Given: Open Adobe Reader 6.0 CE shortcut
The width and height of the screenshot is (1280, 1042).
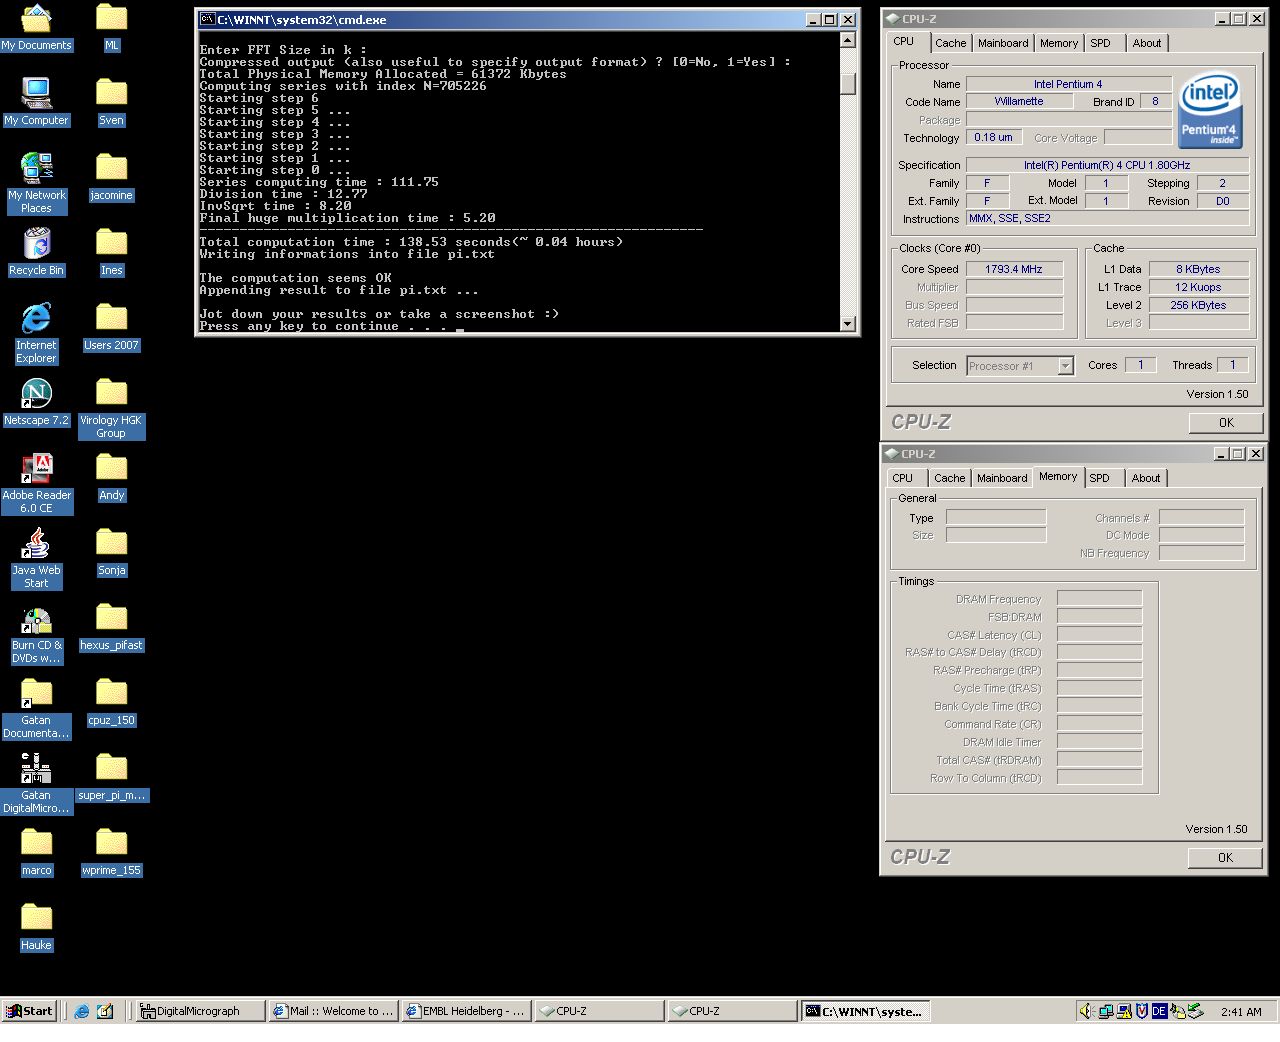Looking at the screenshot, I should pyautogui.click(x=36, y=482).
